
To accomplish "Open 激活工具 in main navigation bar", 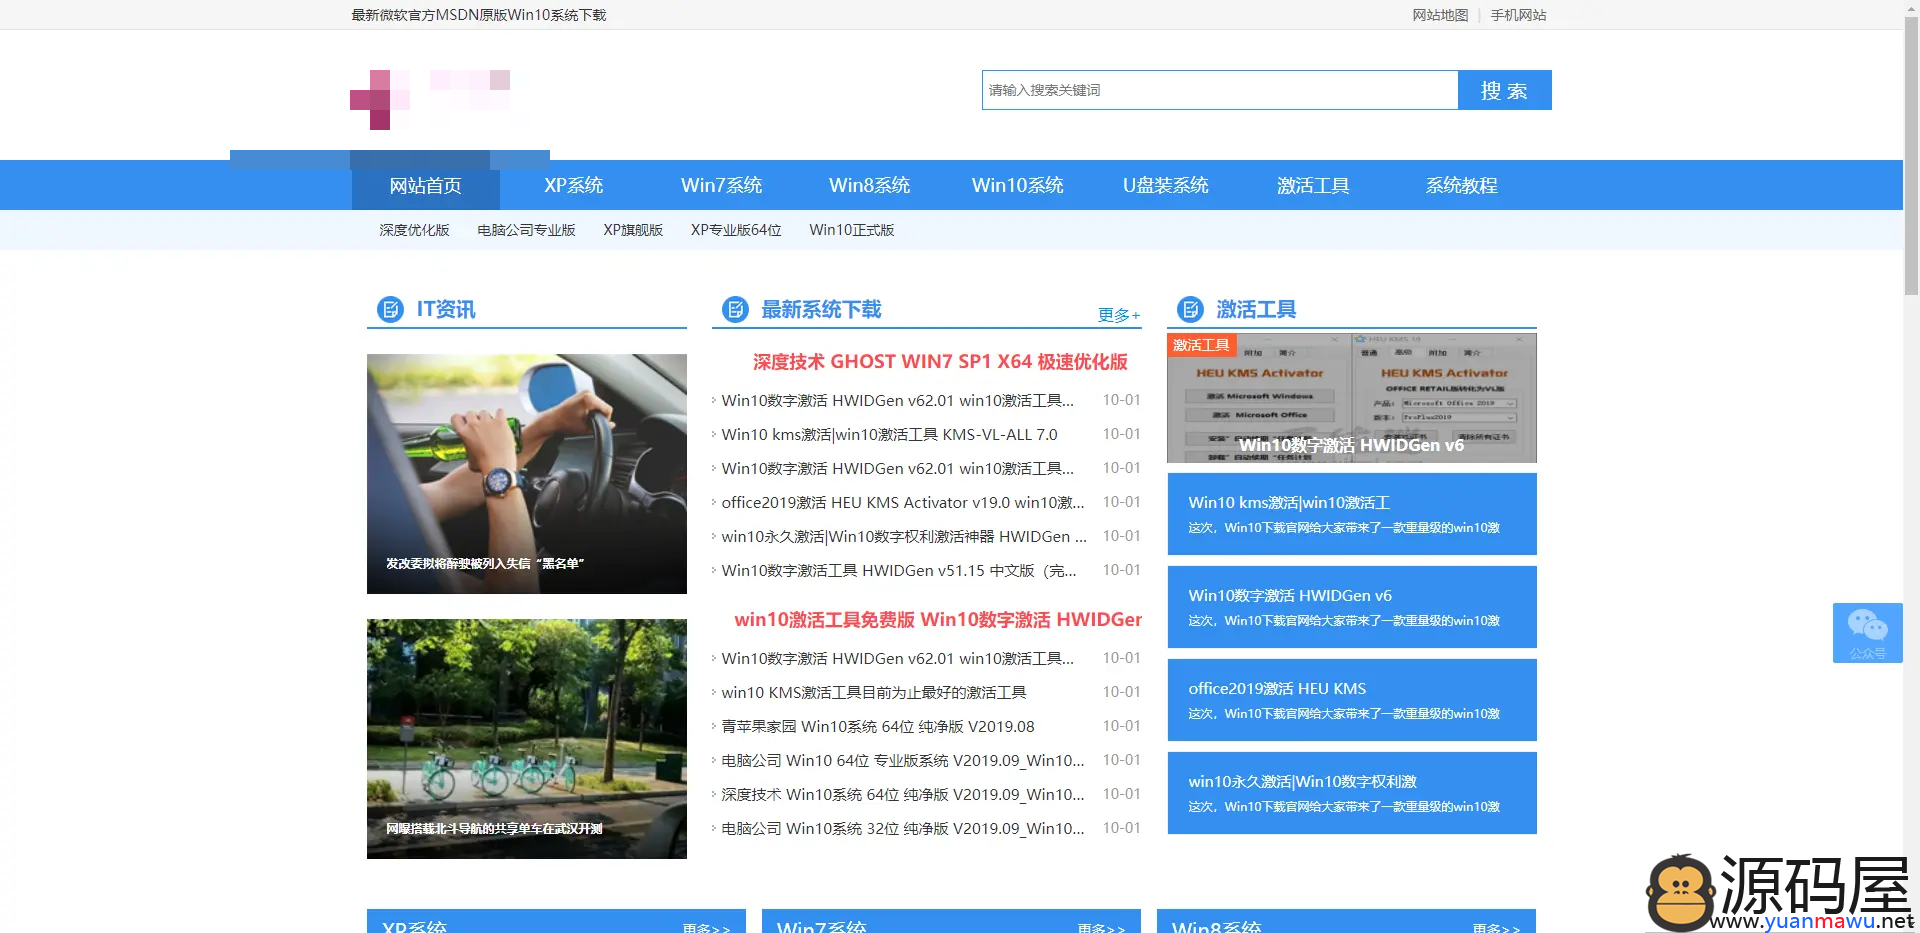I will 1313,186.
